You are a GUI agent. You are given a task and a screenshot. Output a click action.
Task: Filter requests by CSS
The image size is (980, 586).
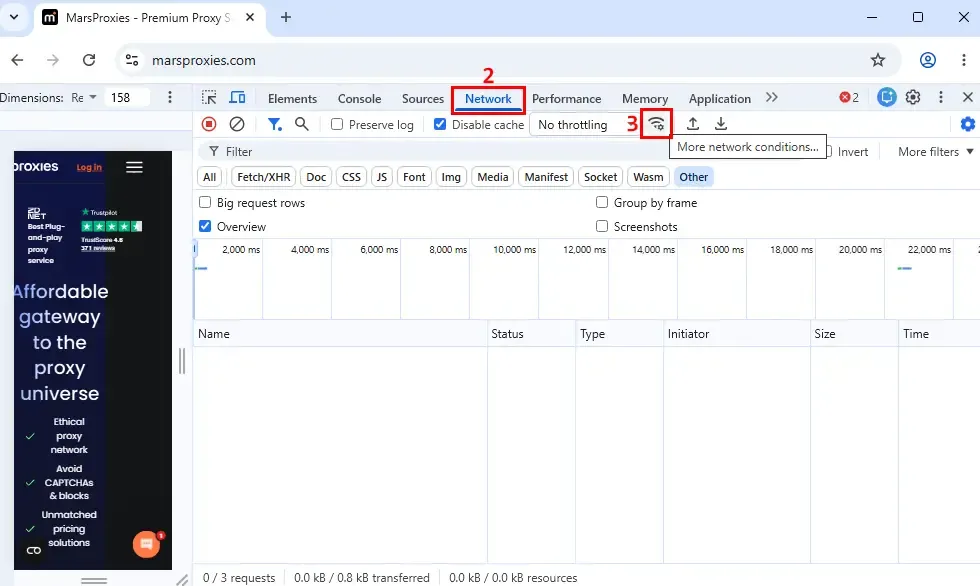351,177
